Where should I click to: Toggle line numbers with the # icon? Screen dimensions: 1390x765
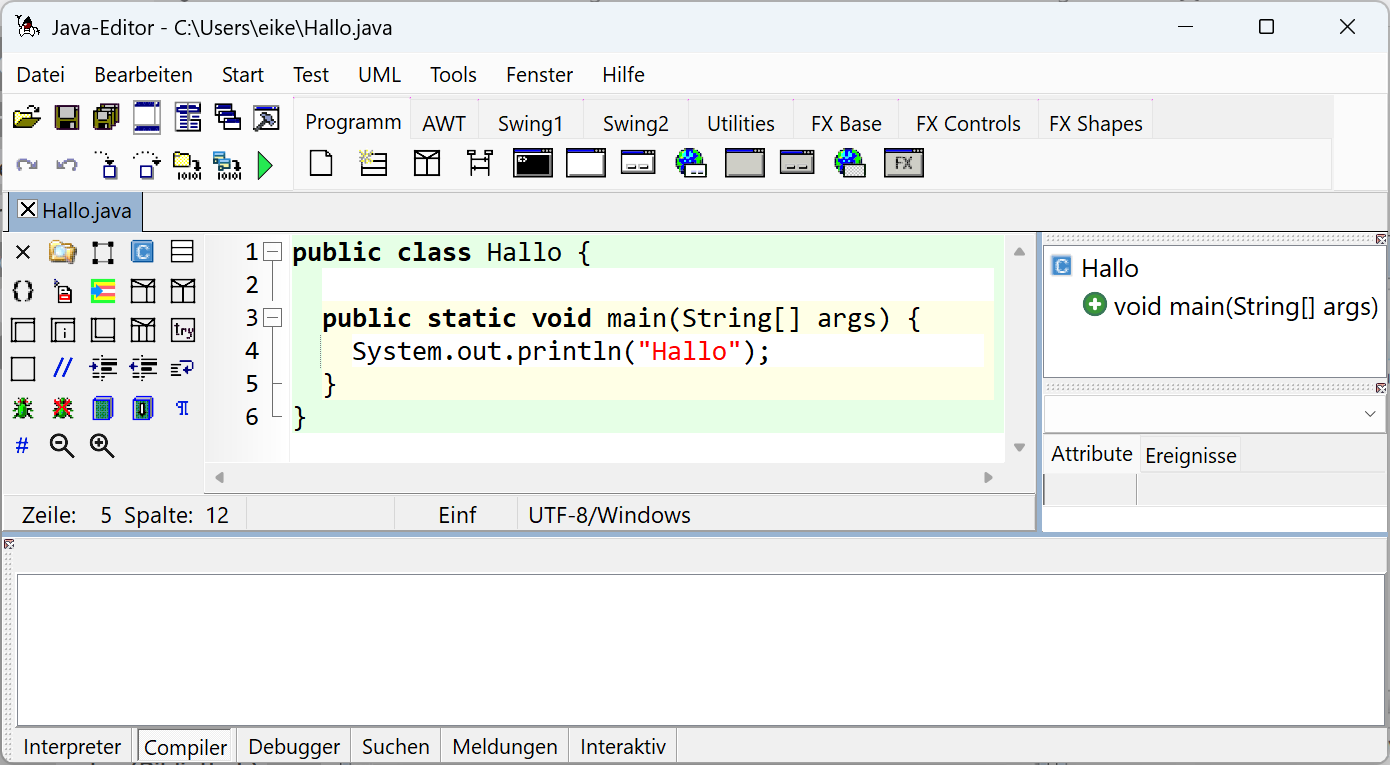pyautogui.click(x=22, y=446)
